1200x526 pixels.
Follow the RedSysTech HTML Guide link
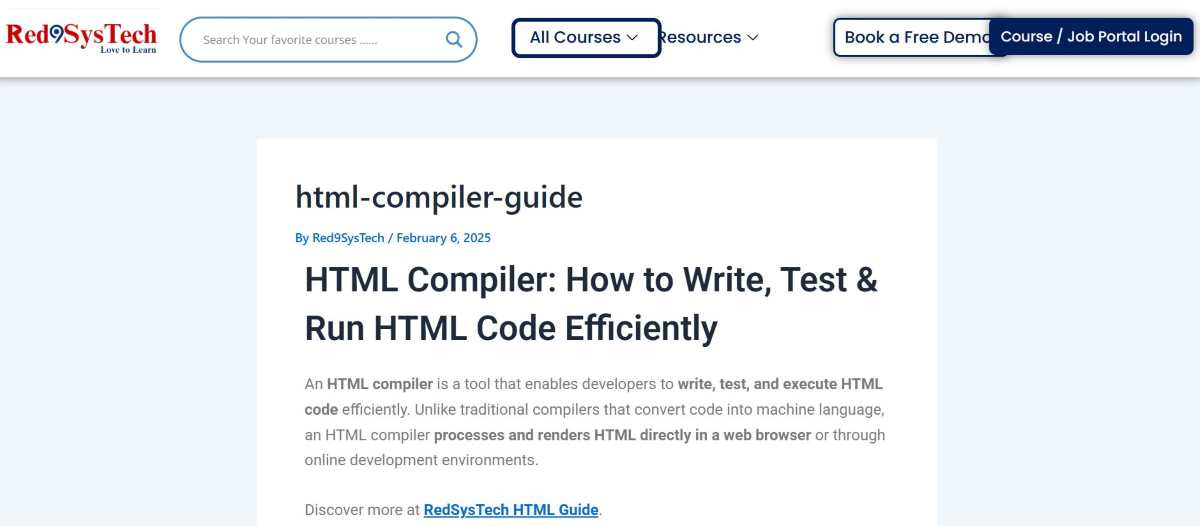(511, 510)
